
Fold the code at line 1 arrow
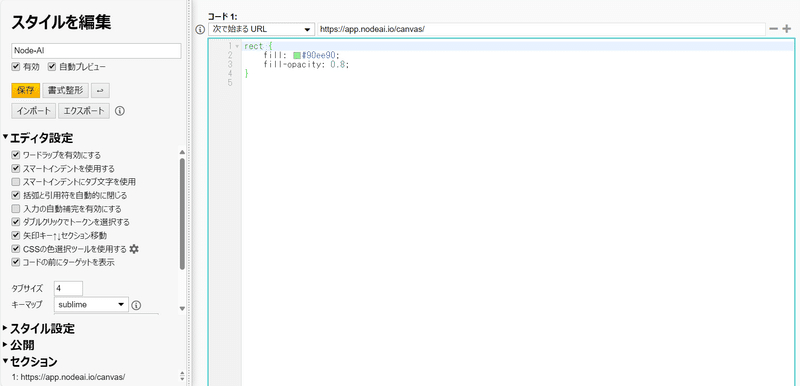pos(237,46)
